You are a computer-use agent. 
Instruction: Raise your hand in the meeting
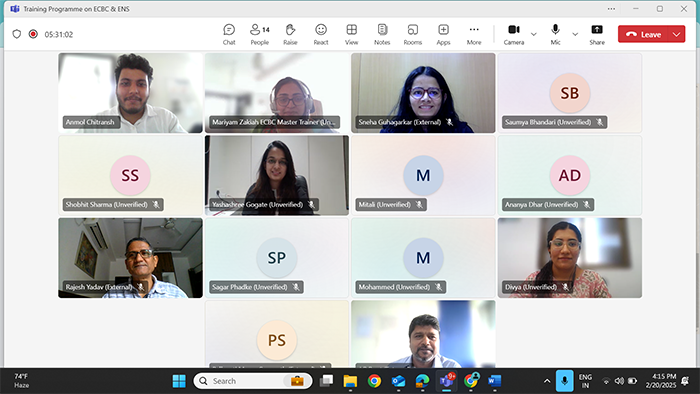point(290,34)
